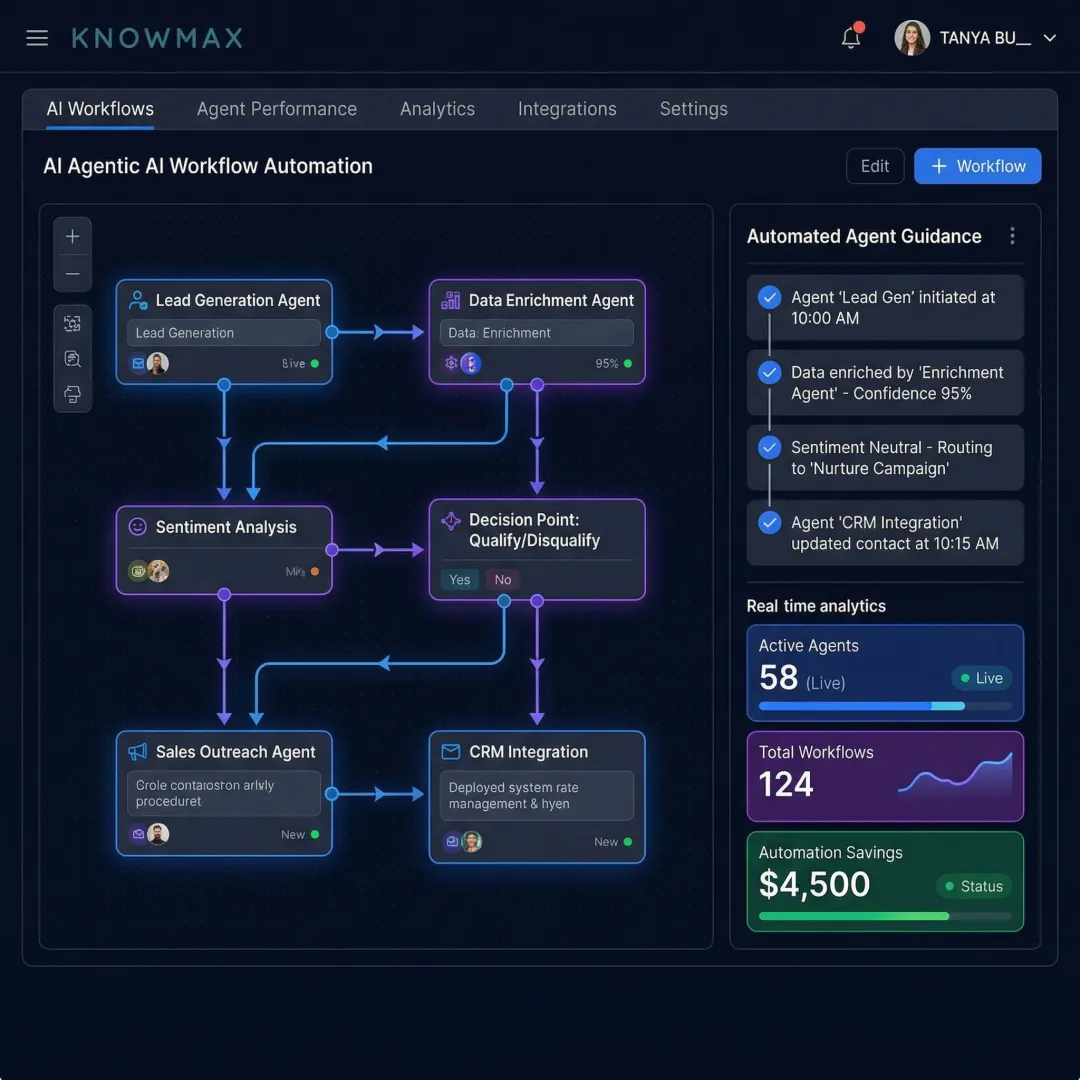Select the Data: Enrichment field
The height and width of the screenshot is (1080, 1080).
pyautogui.click(x=537, y=333)
